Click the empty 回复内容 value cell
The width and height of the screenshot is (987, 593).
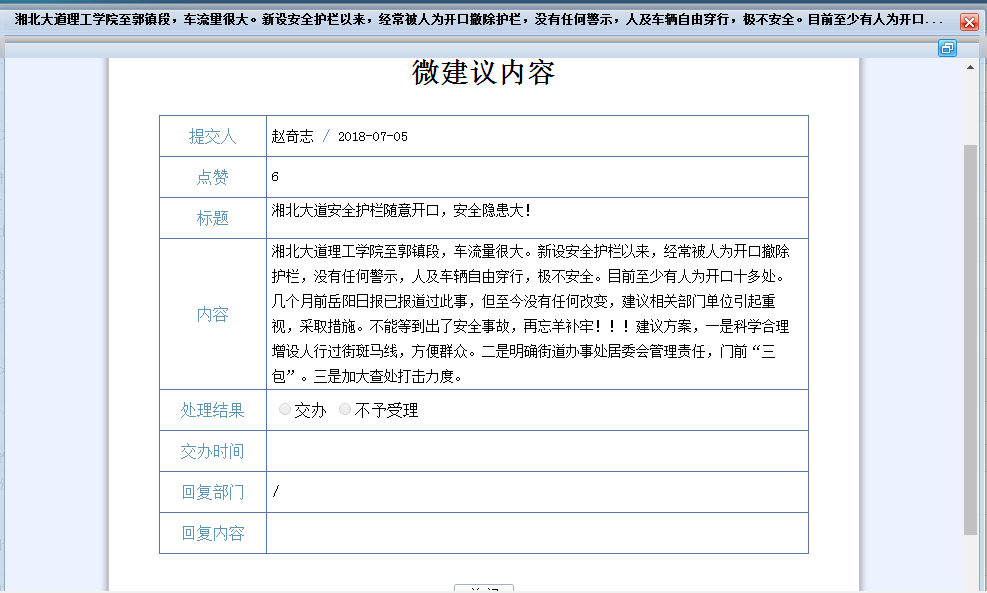click(537, 533)
